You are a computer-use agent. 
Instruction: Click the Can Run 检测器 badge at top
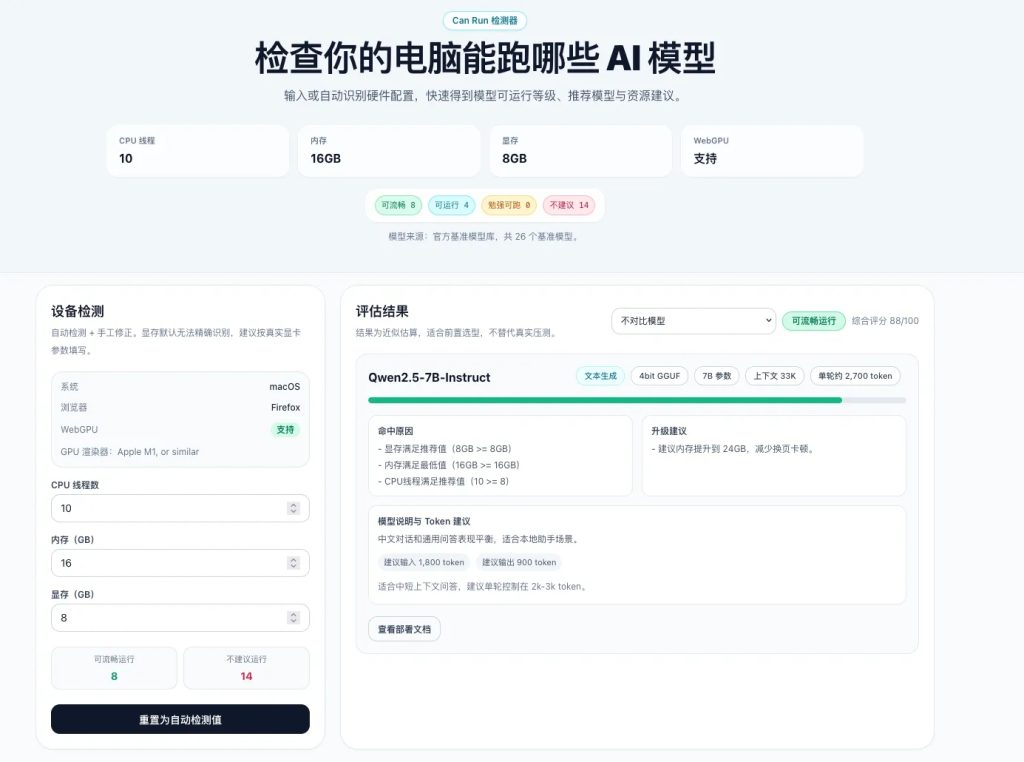point(484,20)
